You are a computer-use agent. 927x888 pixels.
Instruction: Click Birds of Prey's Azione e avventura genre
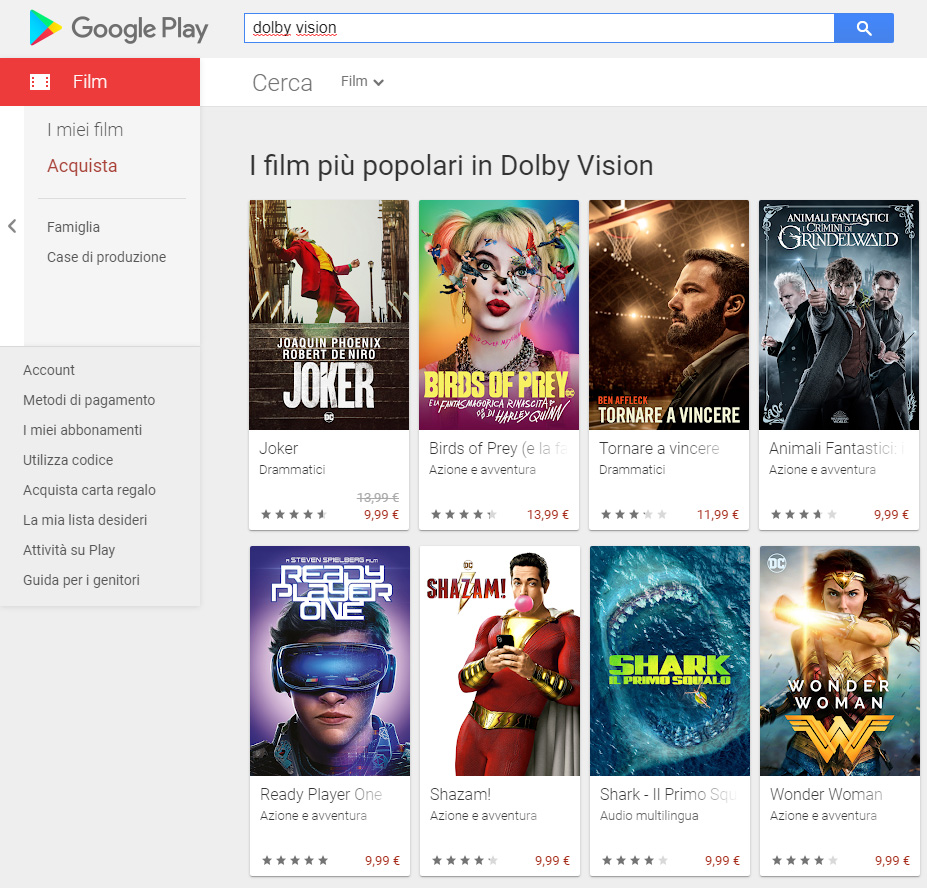coord(482,469)
